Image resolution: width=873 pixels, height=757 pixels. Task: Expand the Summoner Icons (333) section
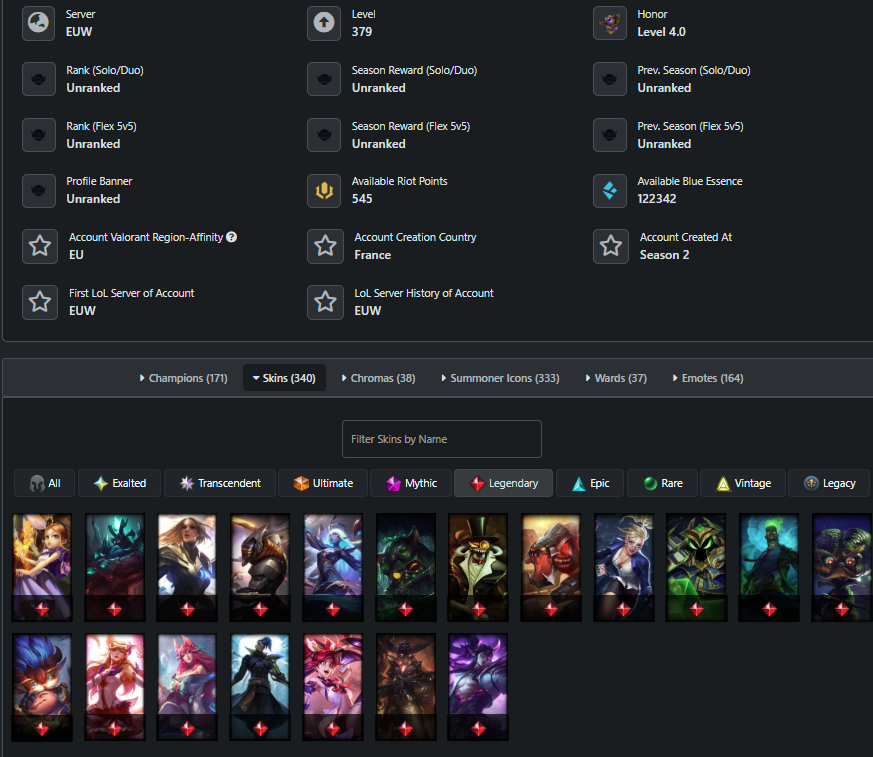[500, 378]
